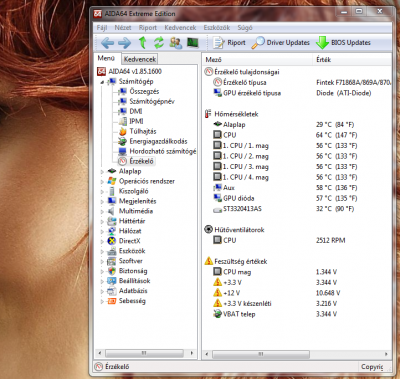Select the AIDA64 v1.85.1600 root node
The width and height of the screenshot is (400, 379).
[x=129, y=71]
